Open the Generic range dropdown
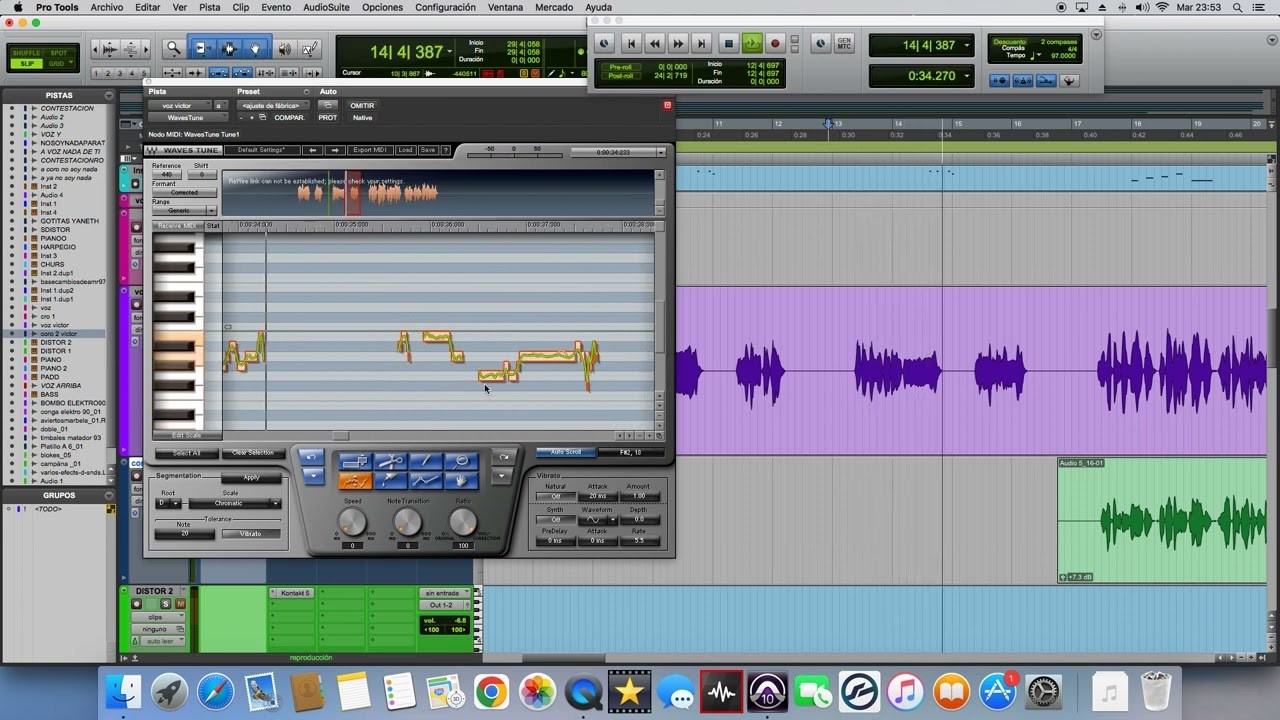 click(x=185, y=210)
